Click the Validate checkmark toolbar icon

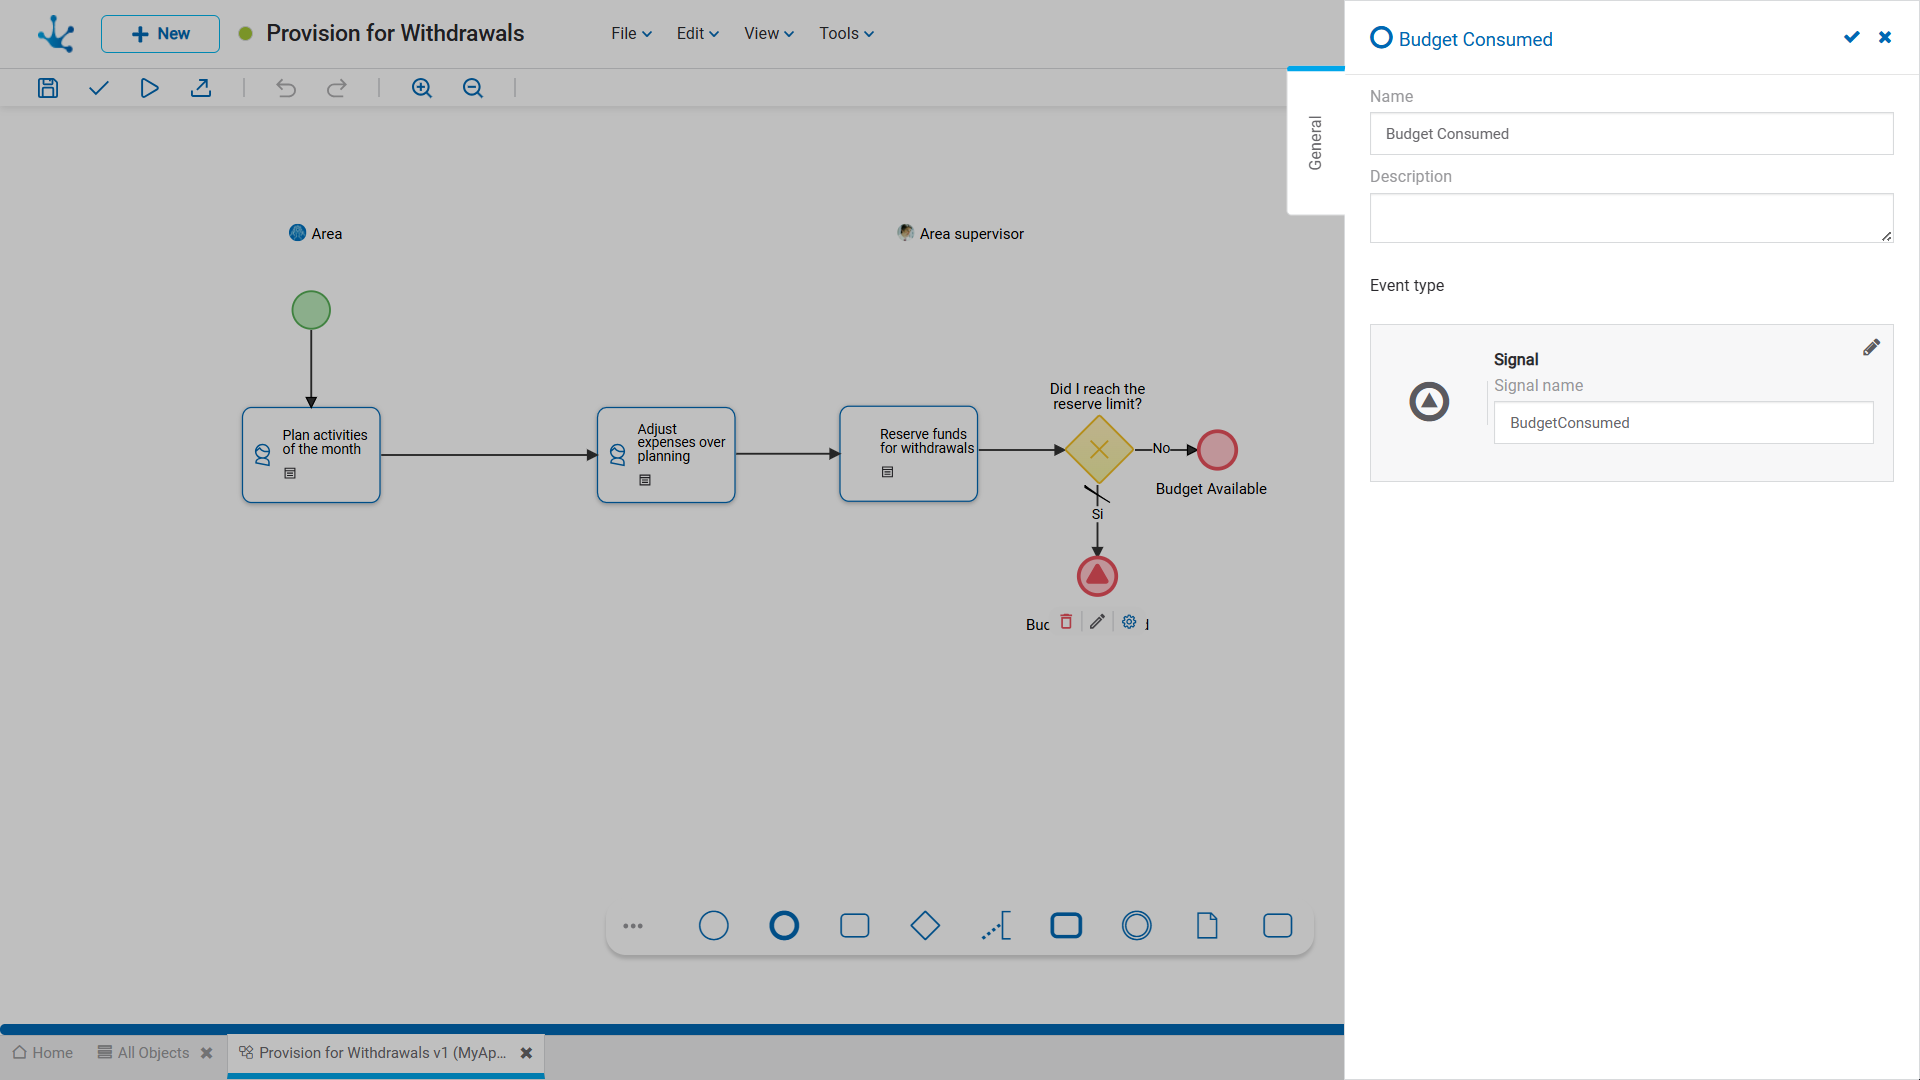point(98,88)
